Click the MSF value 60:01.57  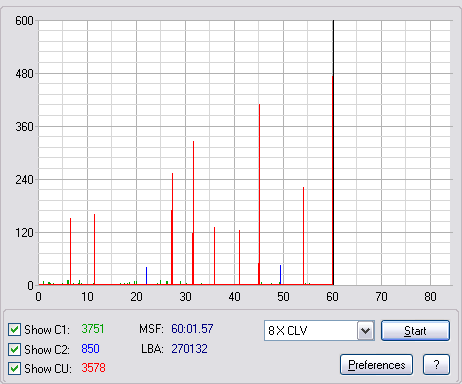192,329
